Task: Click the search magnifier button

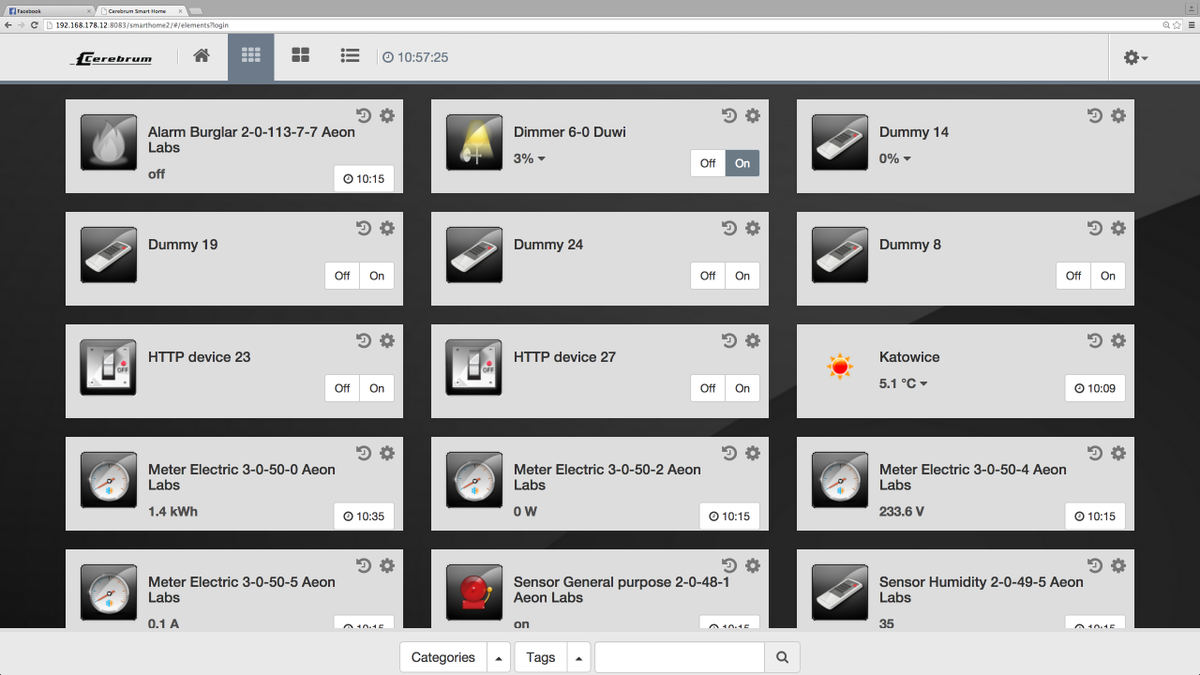Action: pyautogui.click(x=782, y=658)
